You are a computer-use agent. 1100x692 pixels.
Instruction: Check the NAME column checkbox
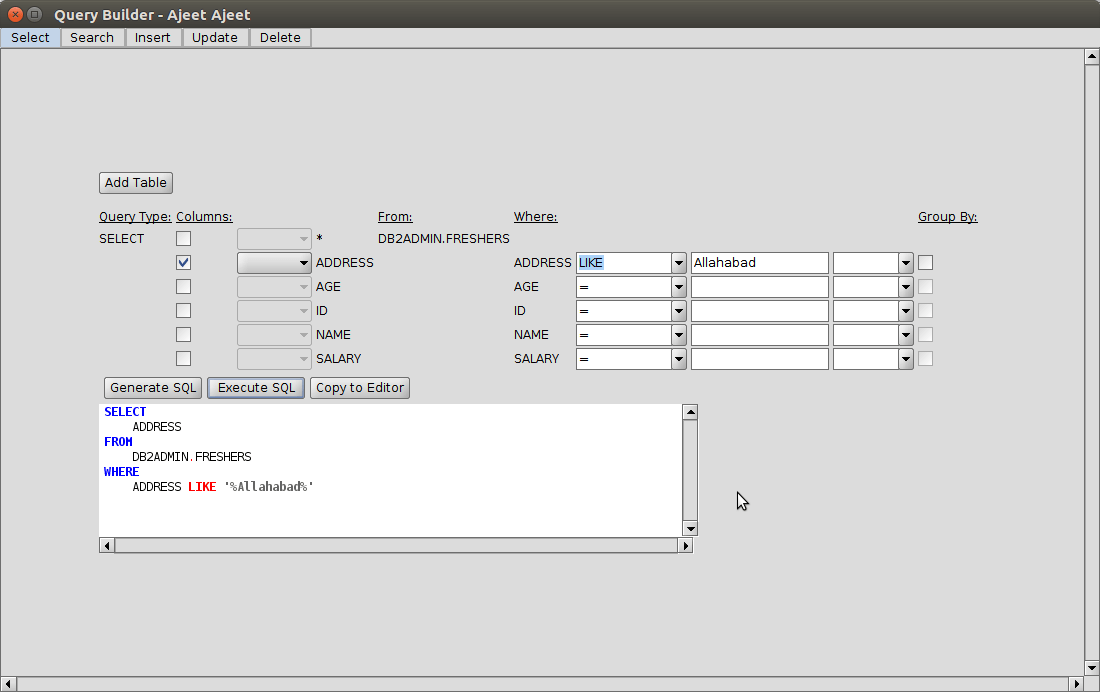click(183, 335)
